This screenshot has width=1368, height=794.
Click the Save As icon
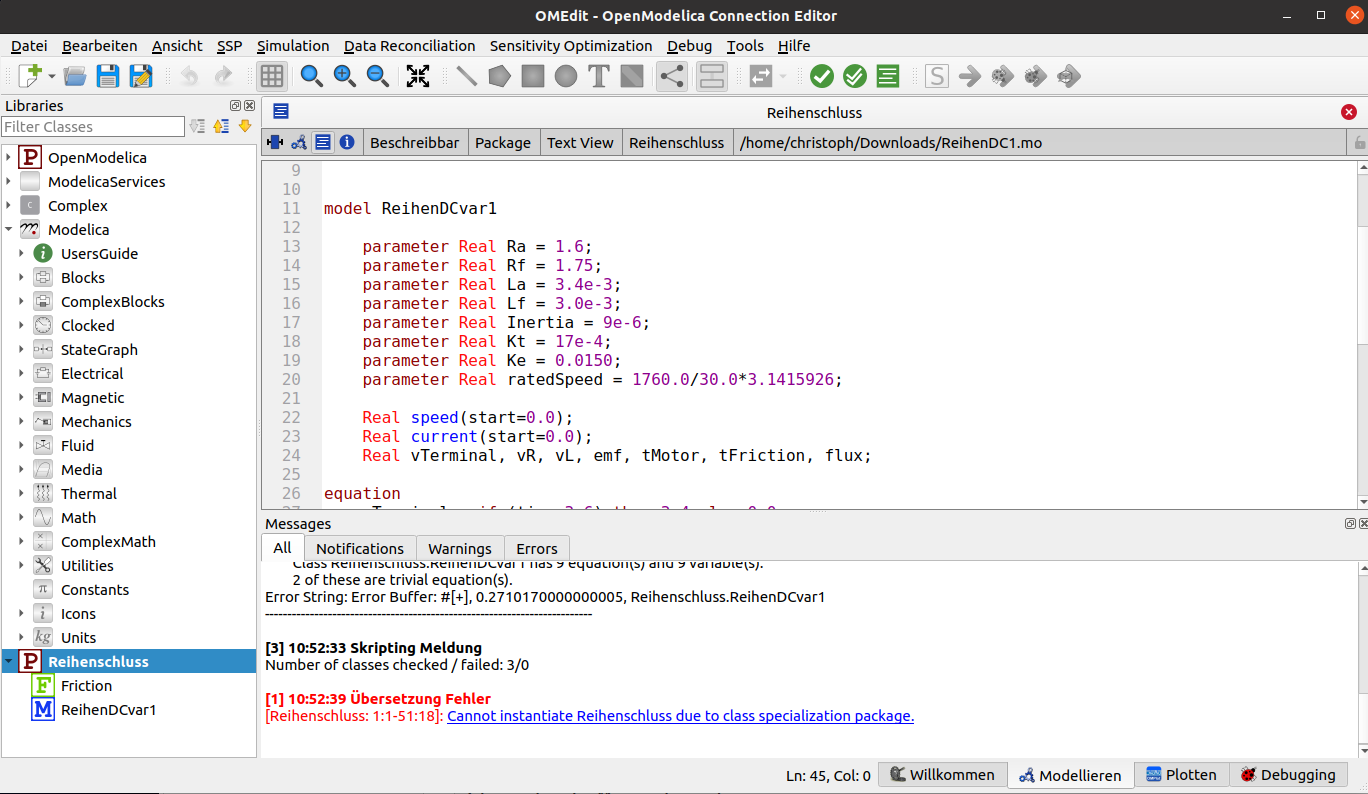(x=141, y=76)
